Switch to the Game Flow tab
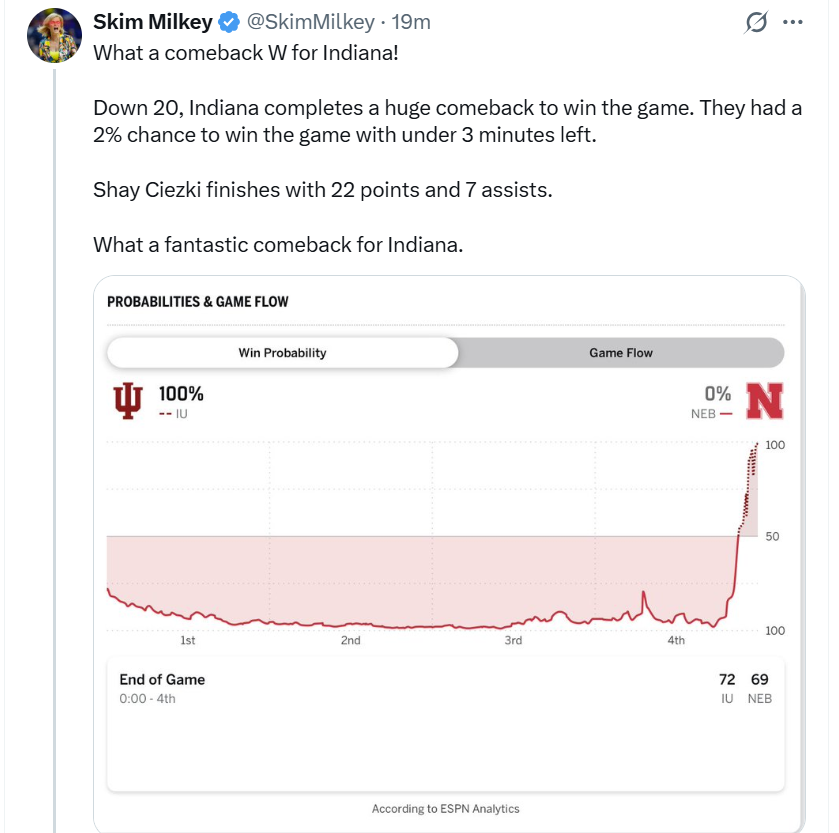Image resolution: width=839 pixels, height=833 pixels. click(621, 353)
